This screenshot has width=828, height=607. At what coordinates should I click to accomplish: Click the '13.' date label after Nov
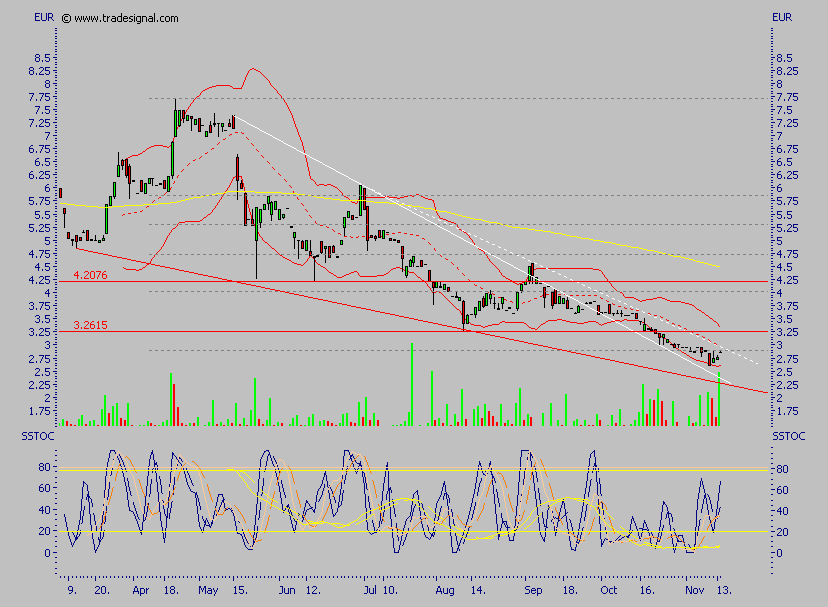724,590
